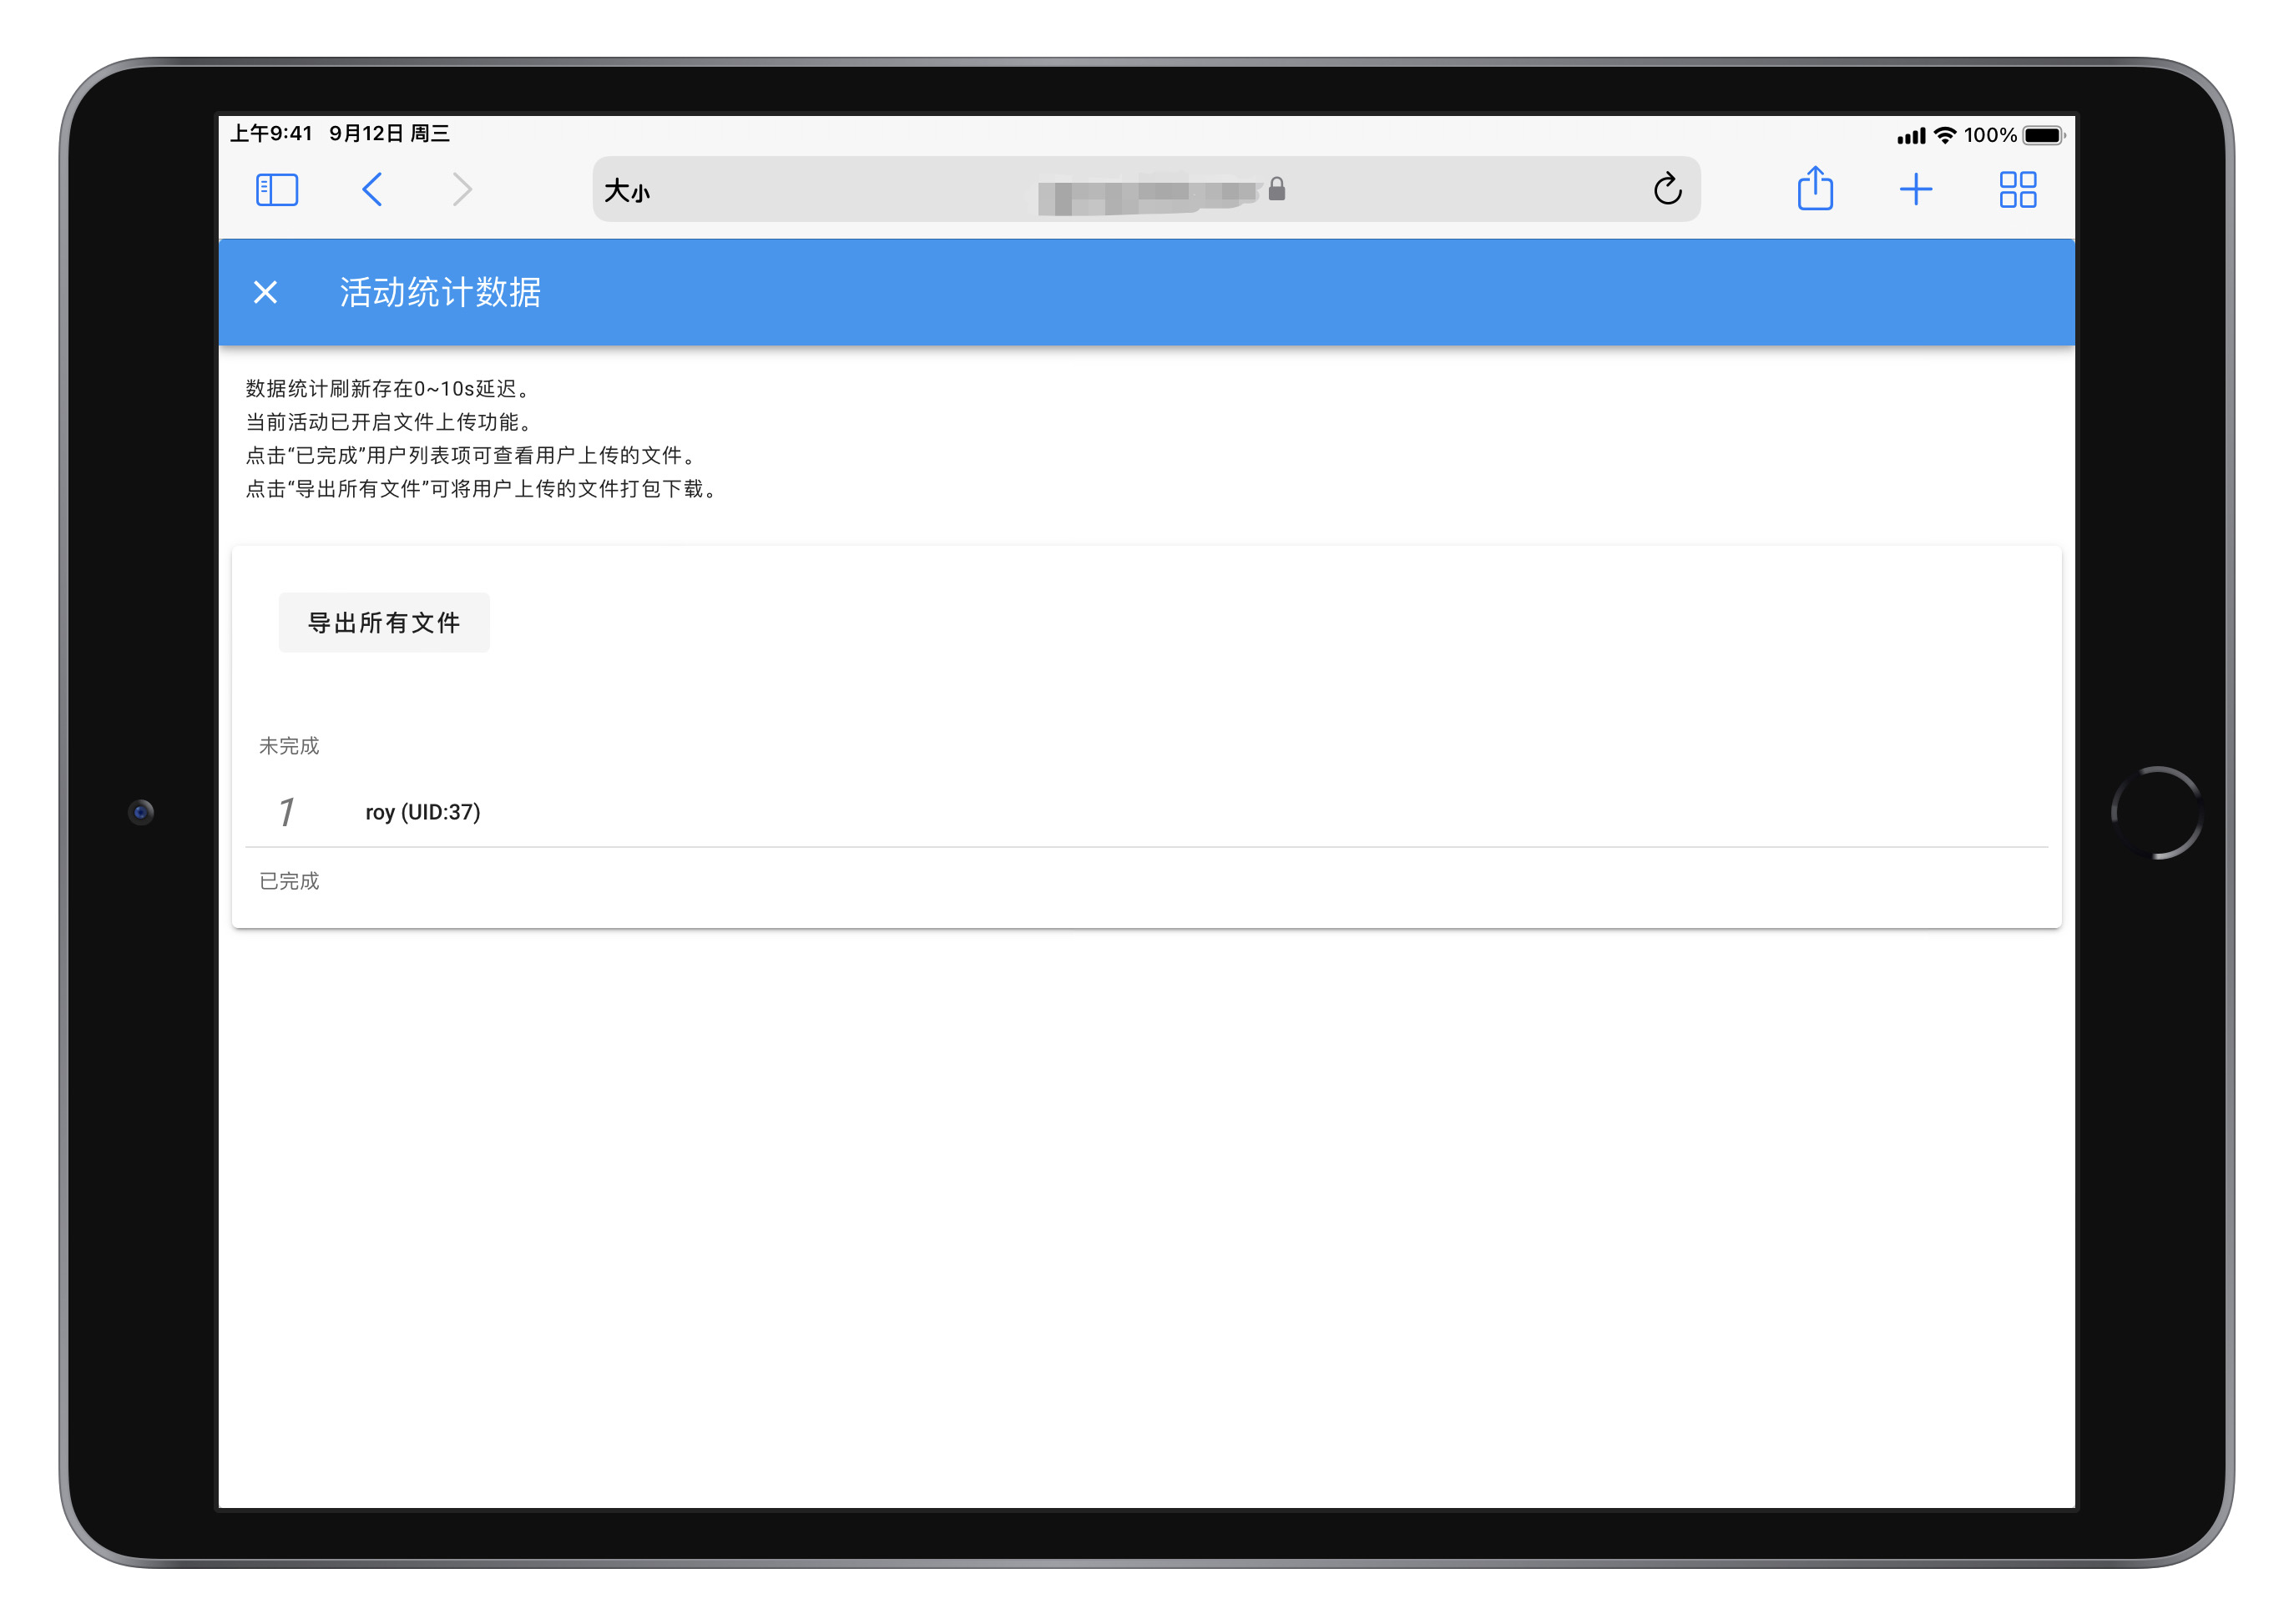Open the 大小 text size menu
The image size is (2294, 1624).
(627, 191)
